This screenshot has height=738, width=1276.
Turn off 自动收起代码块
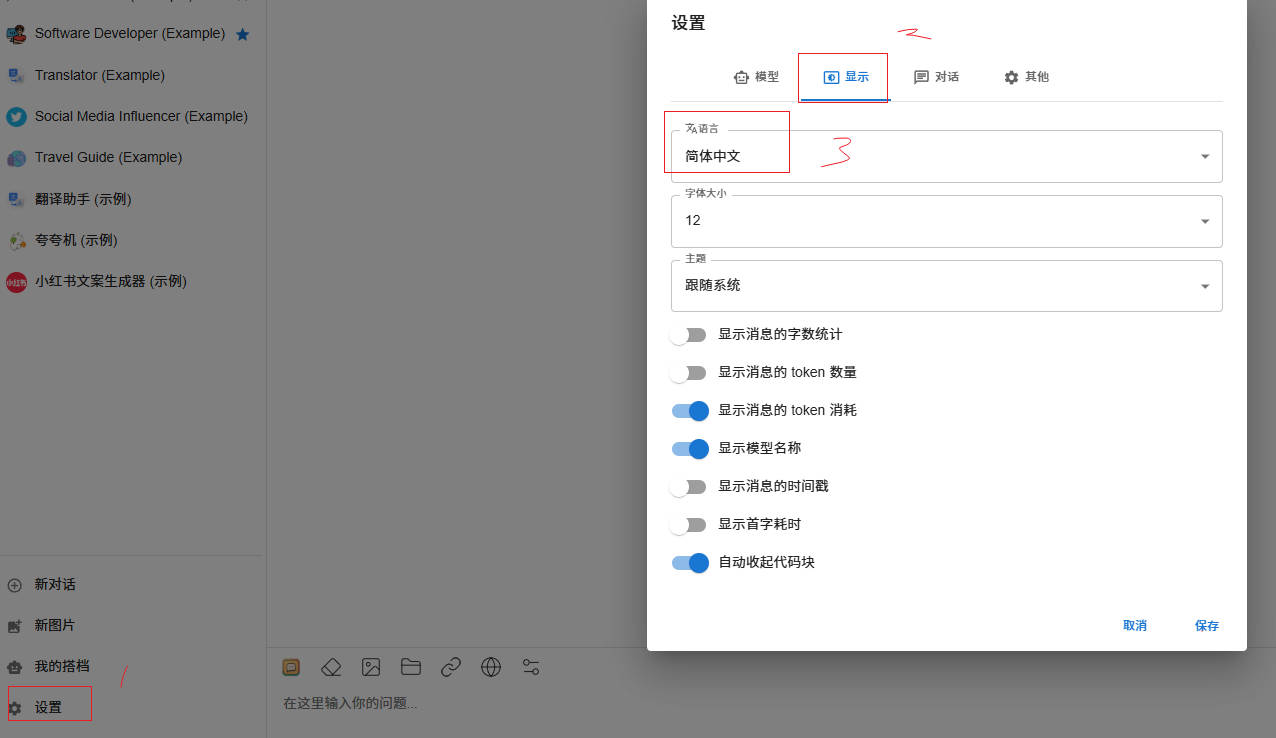tap(690, 562)
